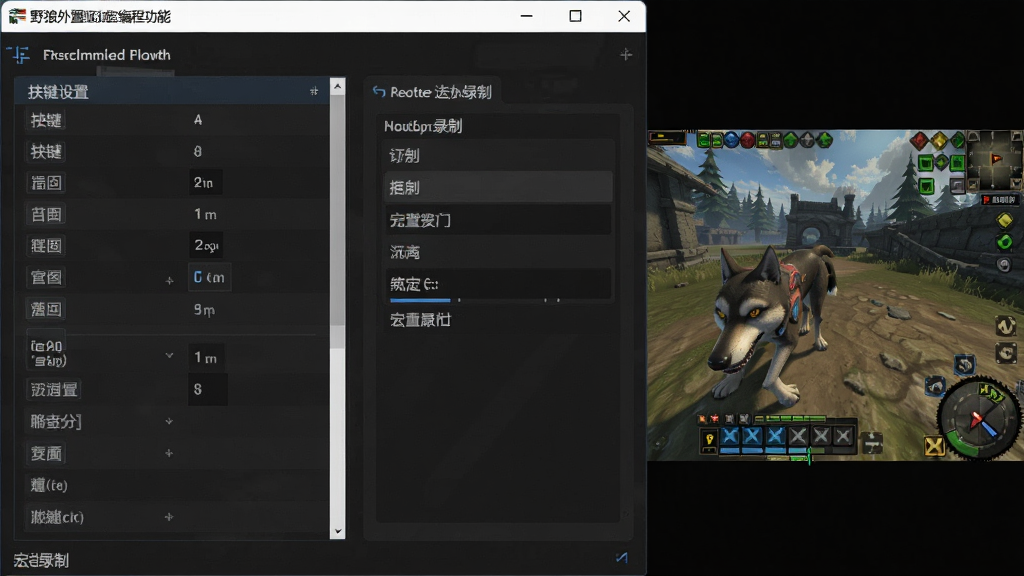Expand the plus on the bottom clc) row
Viewport: 1024px width, 576px height.
click(x=169, y=517)
